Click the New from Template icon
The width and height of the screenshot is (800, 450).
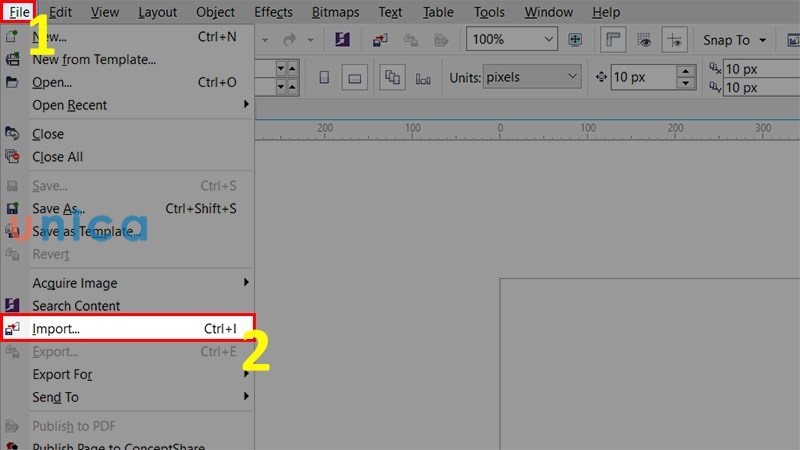click(x=12, y=59)
